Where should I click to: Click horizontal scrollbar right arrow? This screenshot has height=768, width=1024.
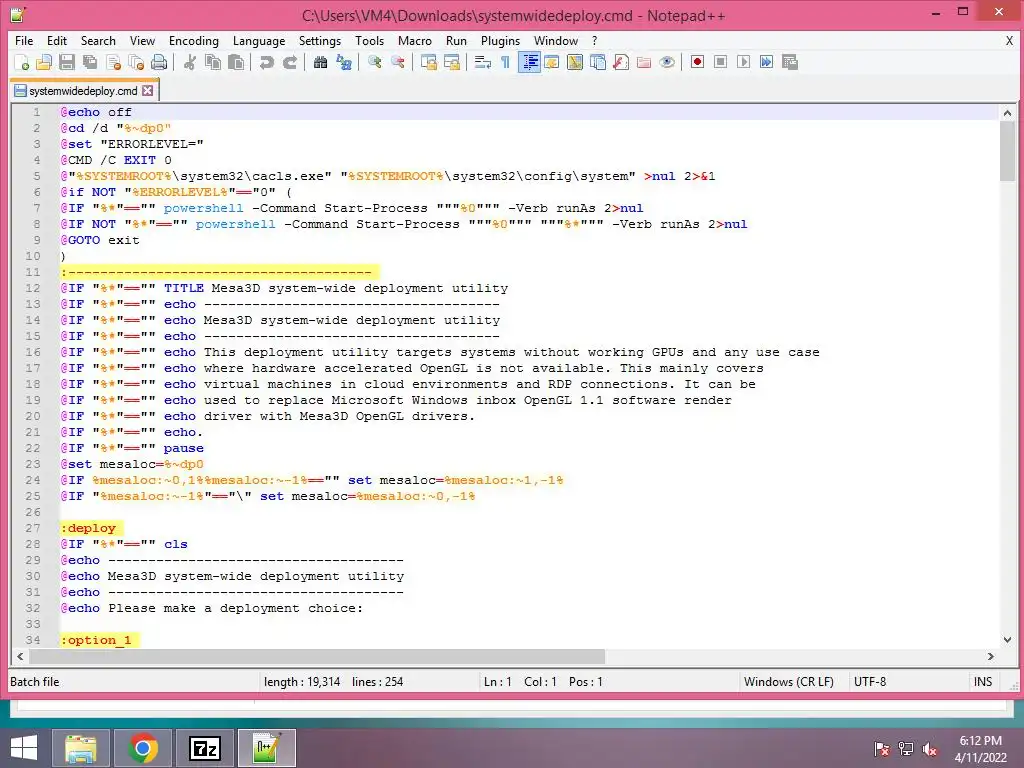991,656
